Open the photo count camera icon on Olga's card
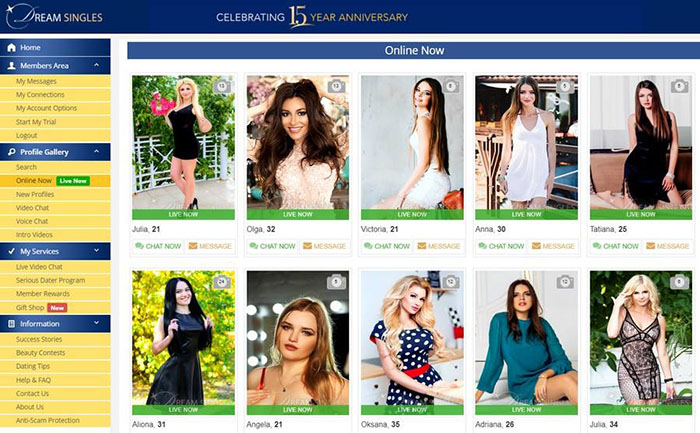700x433 pixels. [336, 86]
